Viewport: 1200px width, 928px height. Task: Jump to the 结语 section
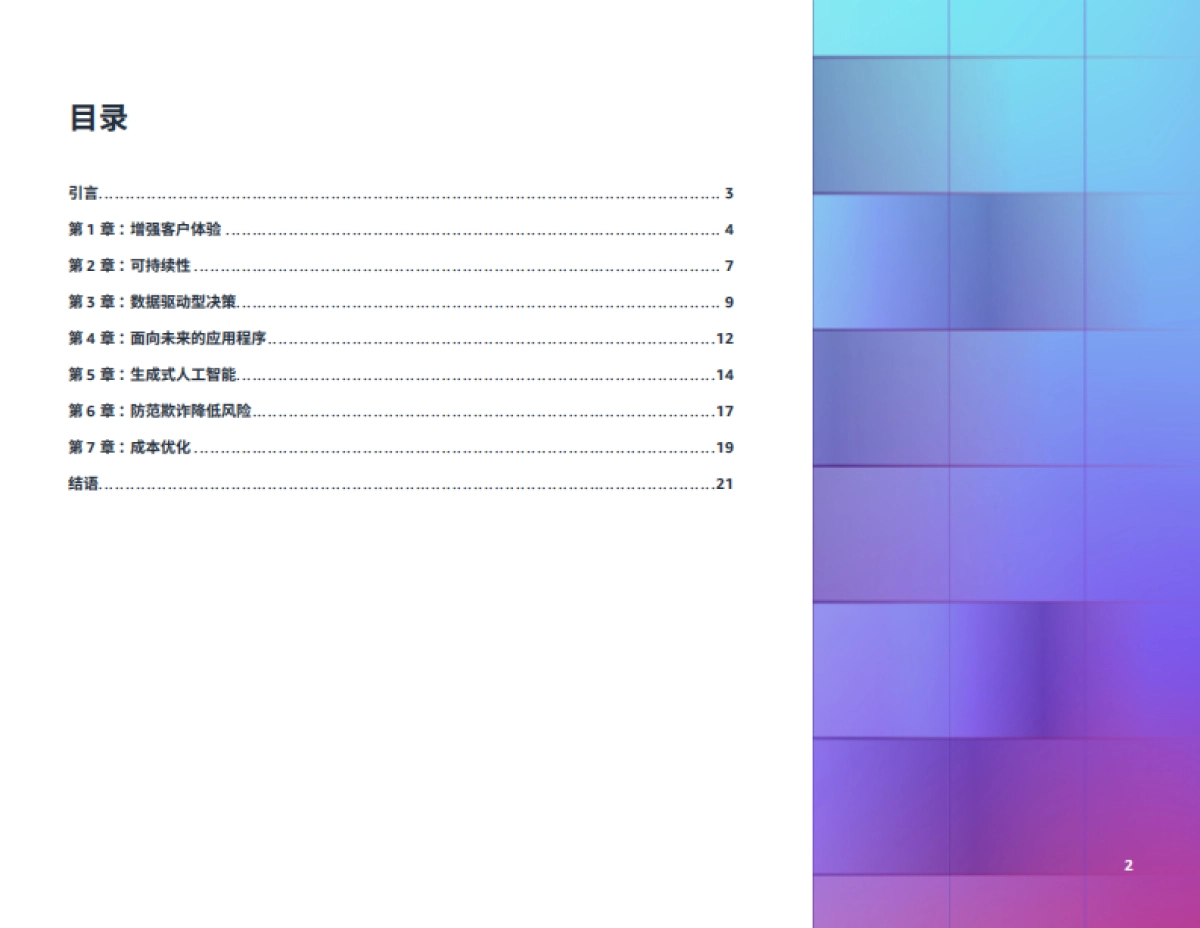[x=83, y=484]
